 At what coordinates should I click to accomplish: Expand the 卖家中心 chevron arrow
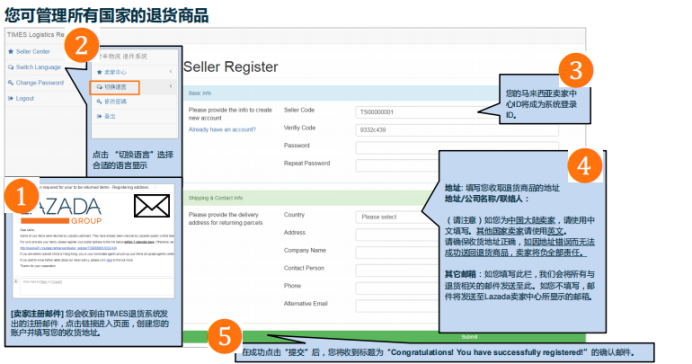point(171,71)
